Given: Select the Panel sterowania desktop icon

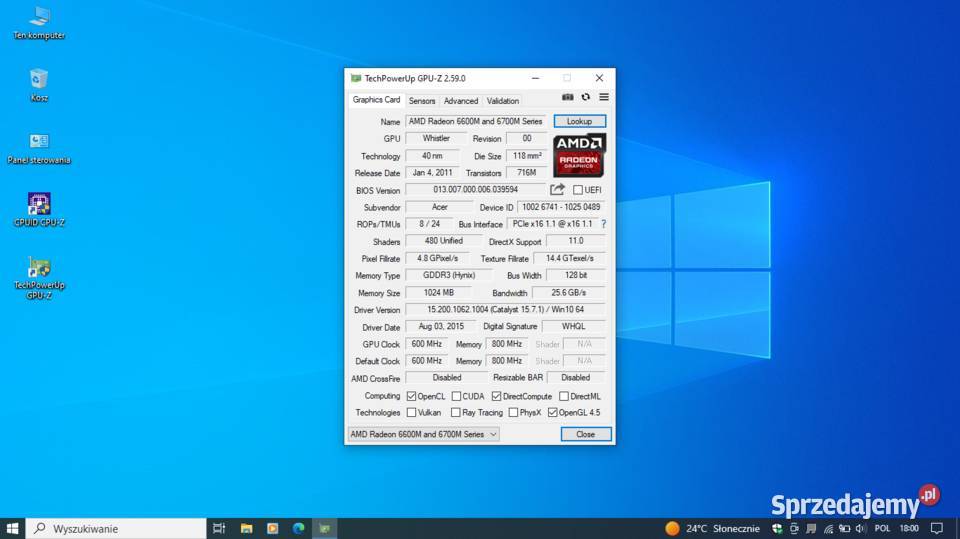Looking at the screenshot, I should click(39, 149).
